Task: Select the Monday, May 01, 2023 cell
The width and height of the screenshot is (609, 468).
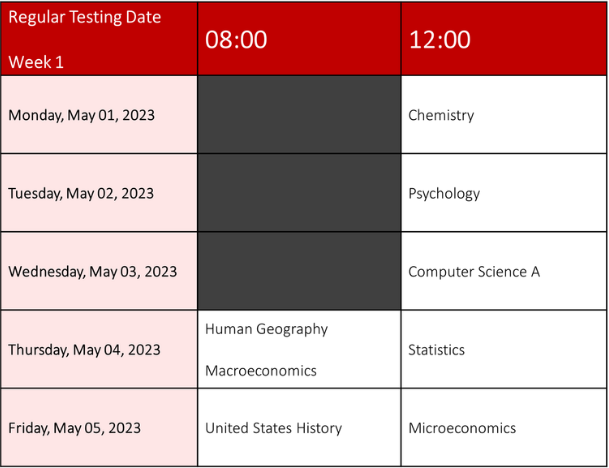Action: point(81,115)
